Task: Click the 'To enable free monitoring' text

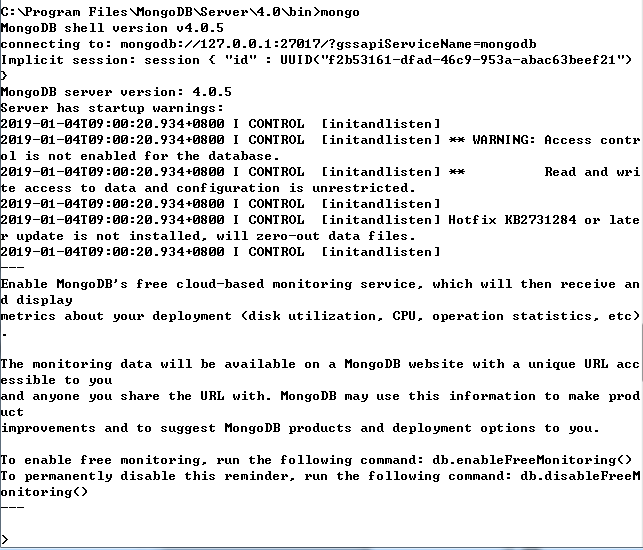Action: point(100,460)
